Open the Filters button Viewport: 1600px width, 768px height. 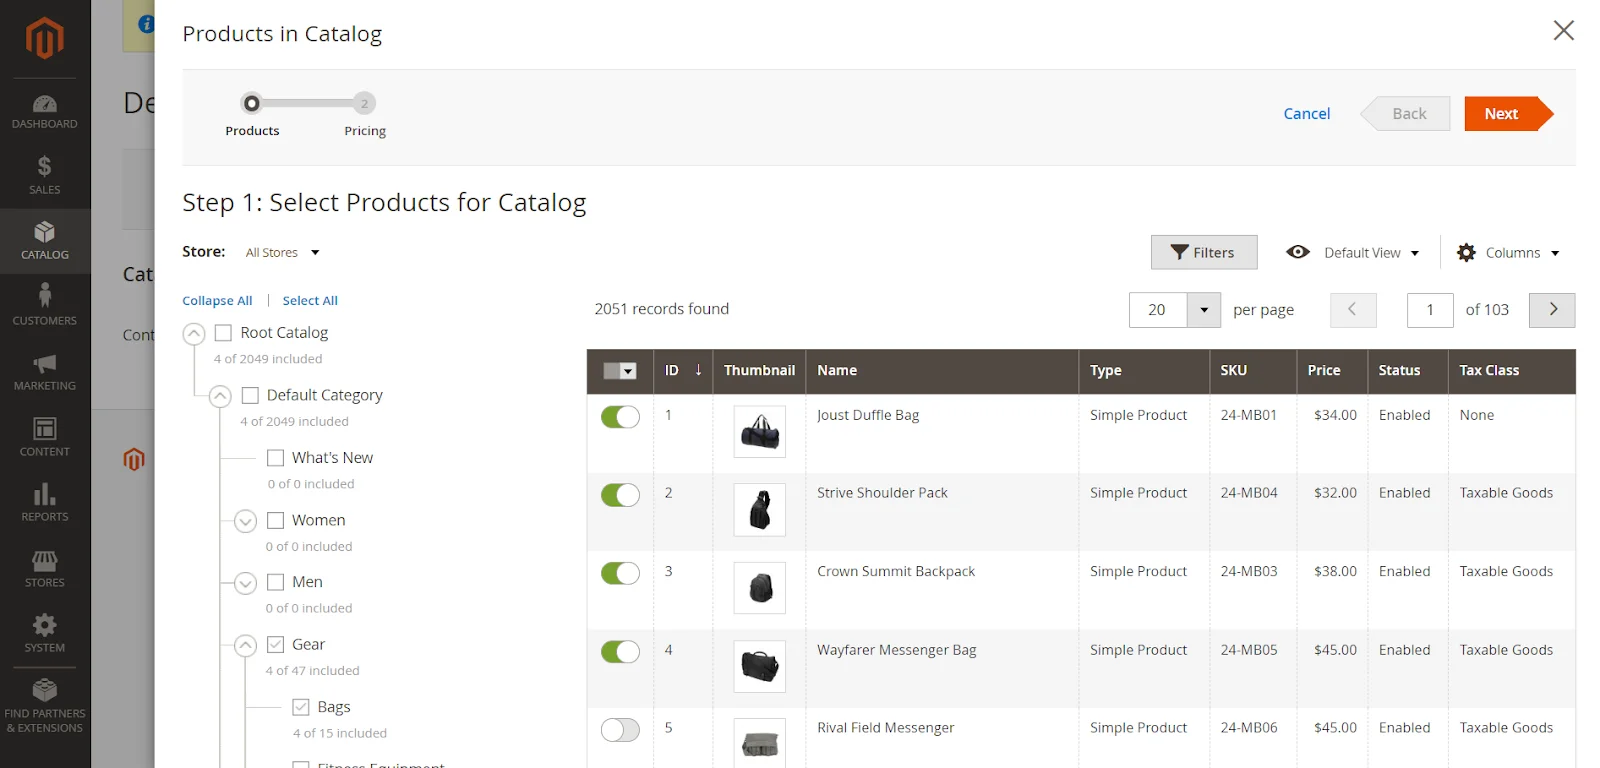tap(1204, 253)
